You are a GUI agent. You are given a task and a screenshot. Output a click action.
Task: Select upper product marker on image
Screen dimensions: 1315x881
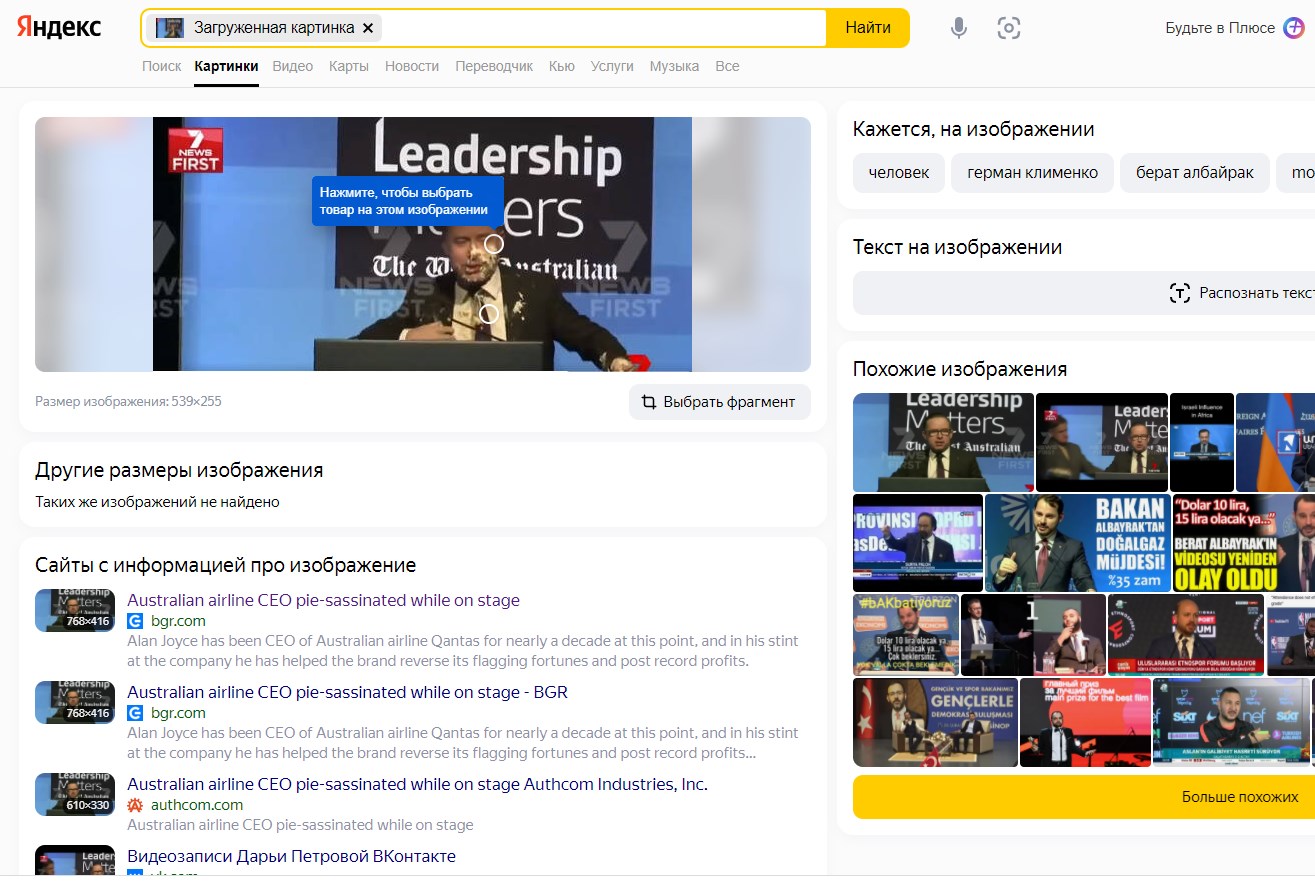(x=493, y=243)
